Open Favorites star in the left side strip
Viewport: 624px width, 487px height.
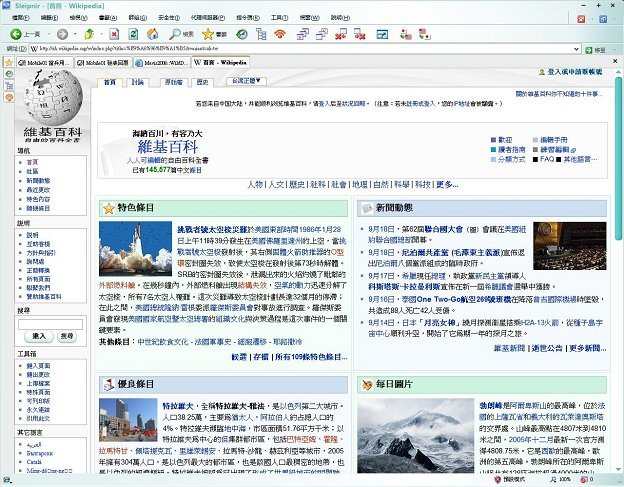[x=9, y=62]
